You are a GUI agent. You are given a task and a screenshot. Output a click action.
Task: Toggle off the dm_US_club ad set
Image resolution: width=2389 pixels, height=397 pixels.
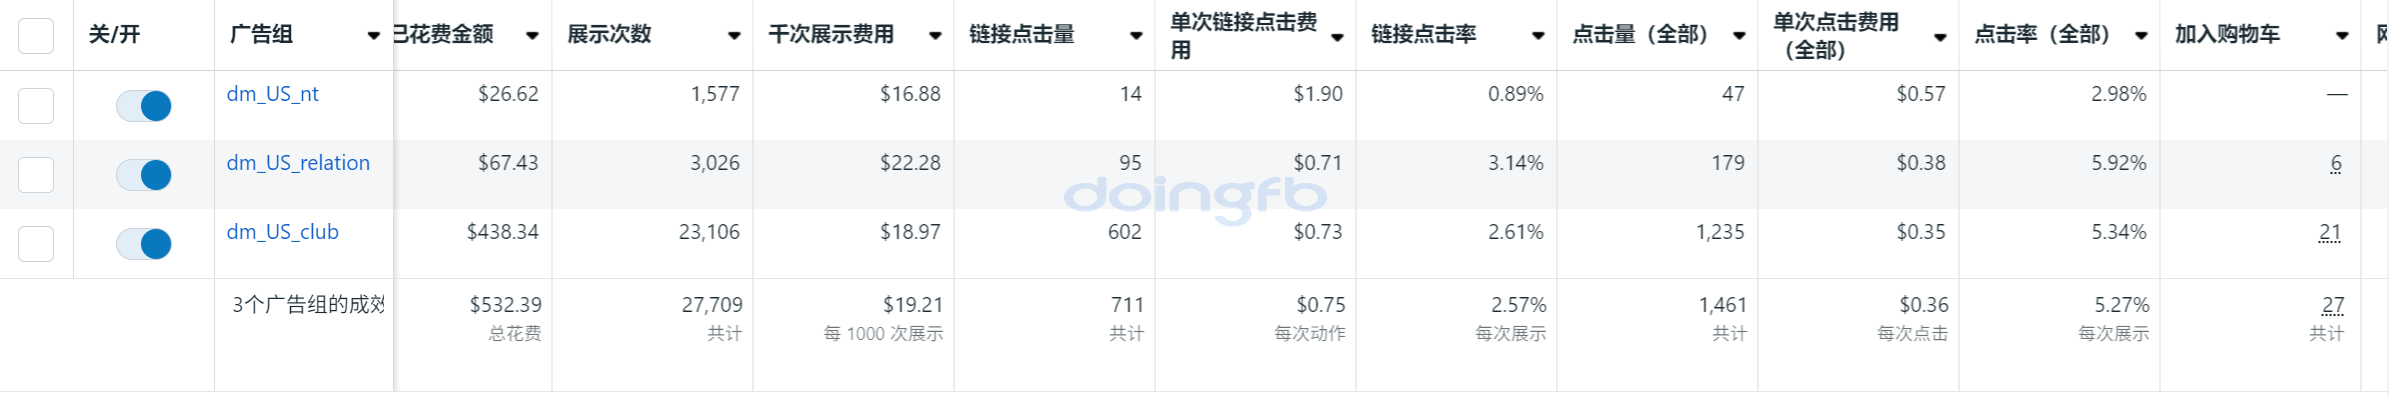pyautogui.click(x=144, y=244)
